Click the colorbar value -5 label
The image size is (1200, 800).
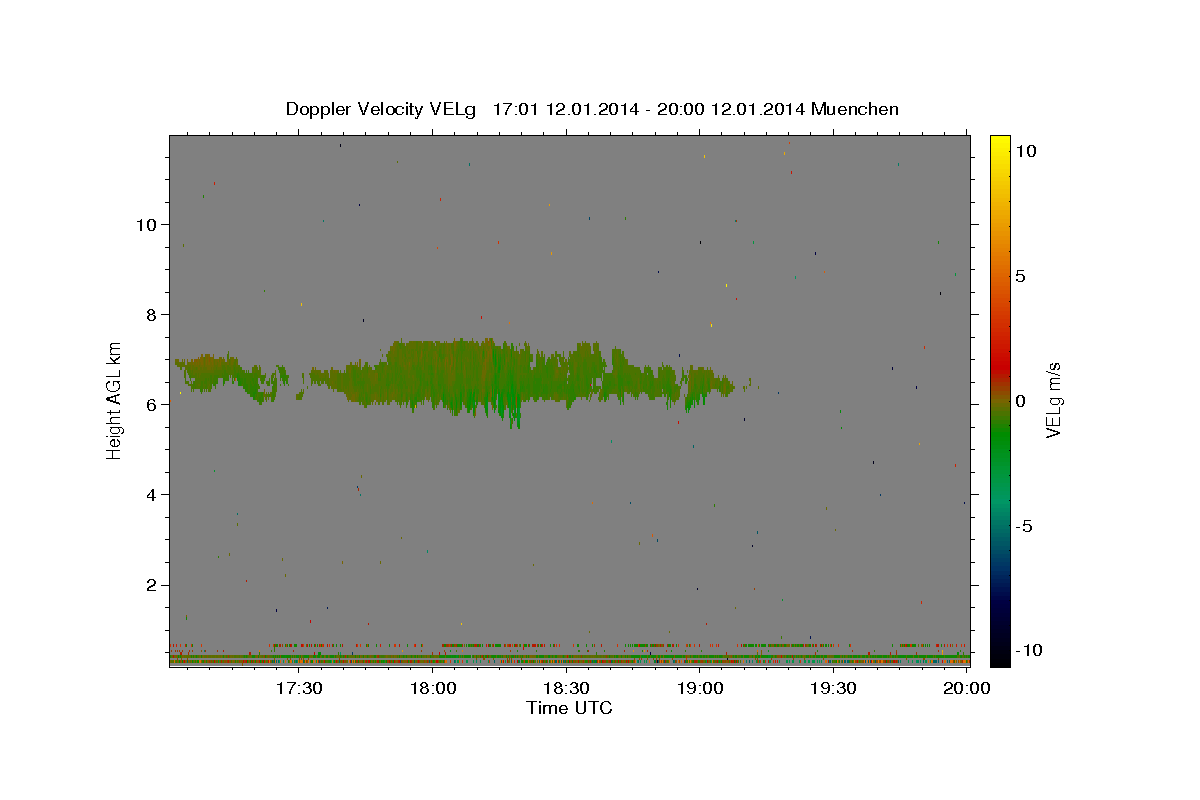coord(1024,526)
